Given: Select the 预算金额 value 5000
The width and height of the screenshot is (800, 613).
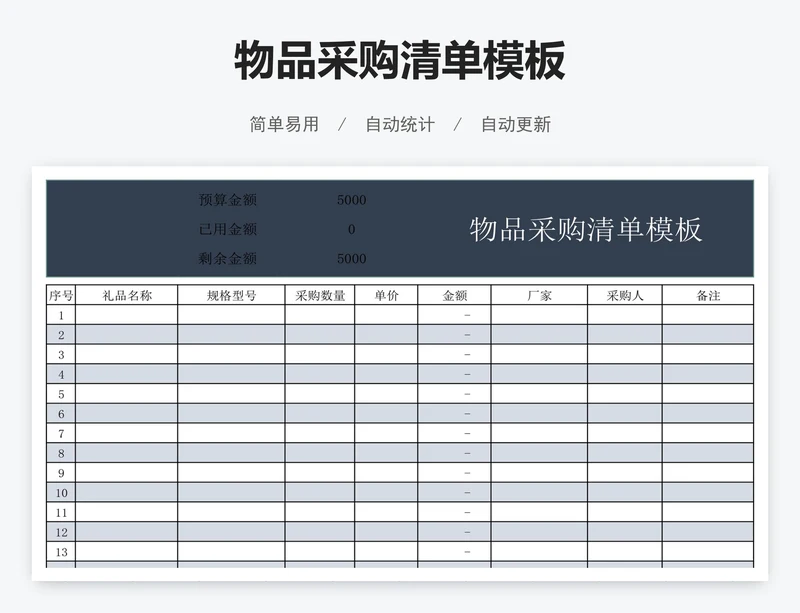Looking at the screenshot, I should coord(352,200).
